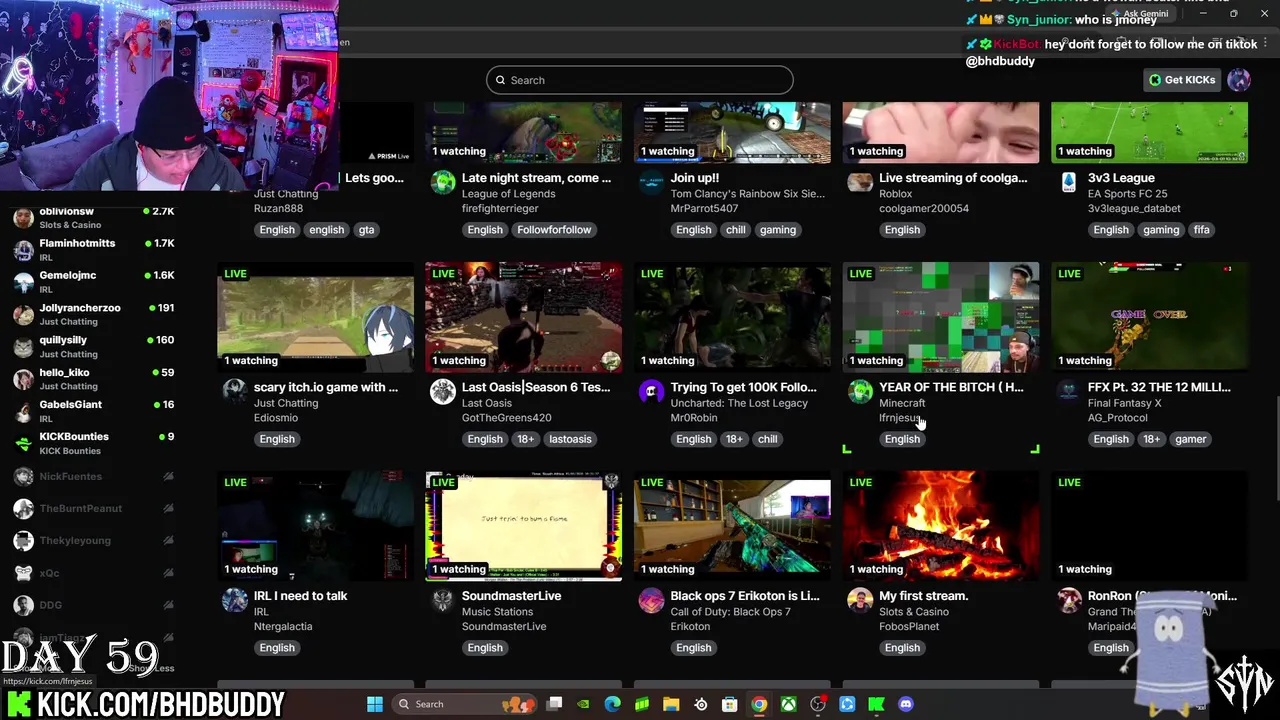Open the Ifrnjesus channel name link

(899, 418)
